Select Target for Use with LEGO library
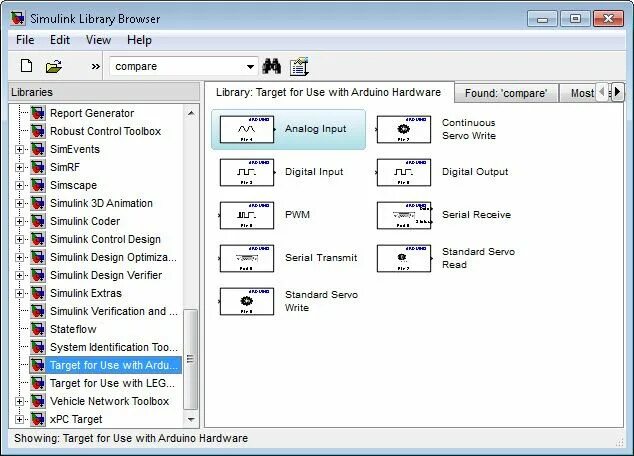Image resolution: width=634 pixels, height=456 pixels. (x=112, y=383)
